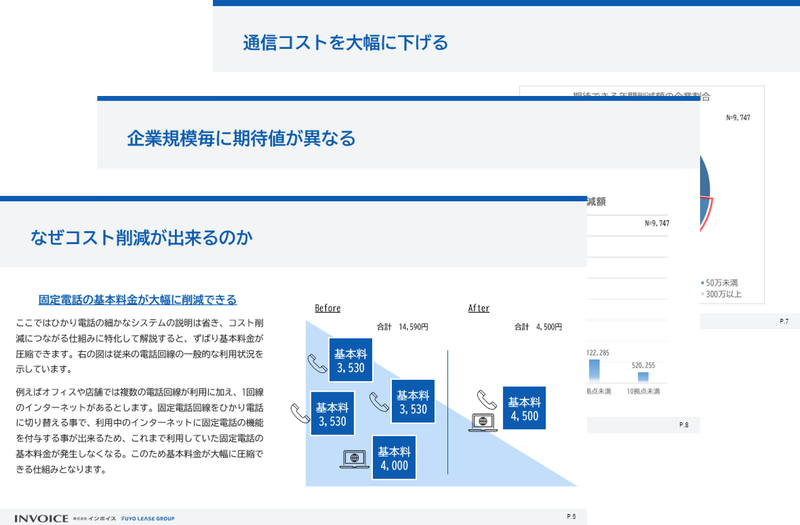Click the phone icon beside the 基本料 4,500 box

pyautogui.click(x=487, y=400)
